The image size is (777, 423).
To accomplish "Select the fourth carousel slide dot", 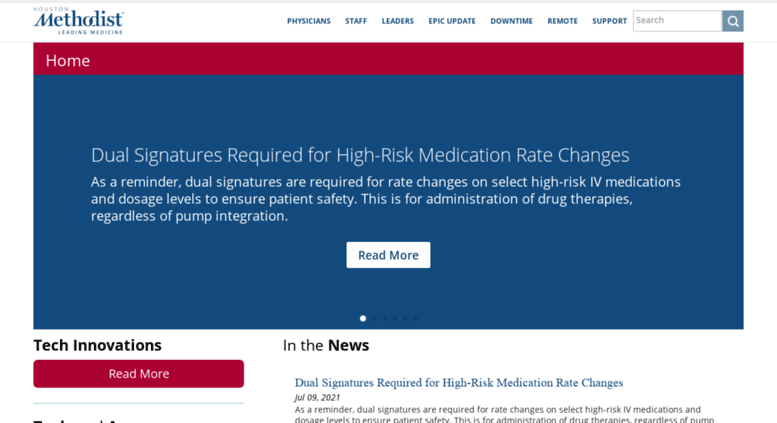I will 394,318.
